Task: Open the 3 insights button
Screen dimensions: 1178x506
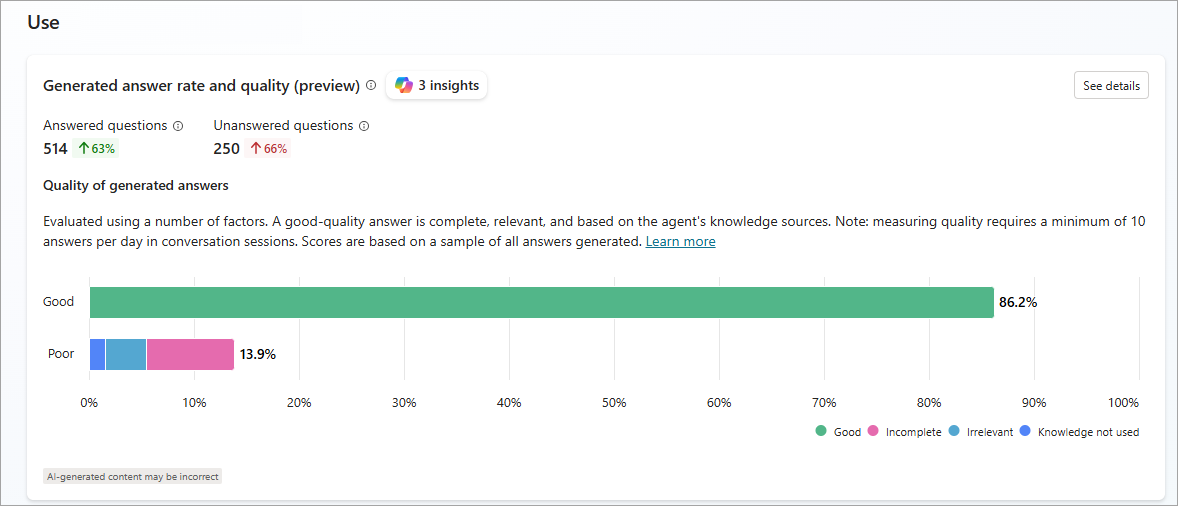Action: (437, 86)
